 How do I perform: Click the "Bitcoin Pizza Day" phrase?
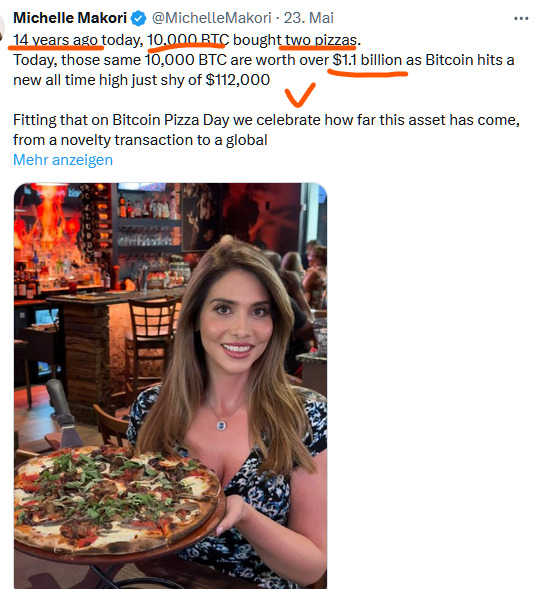[x=171, y=120]
